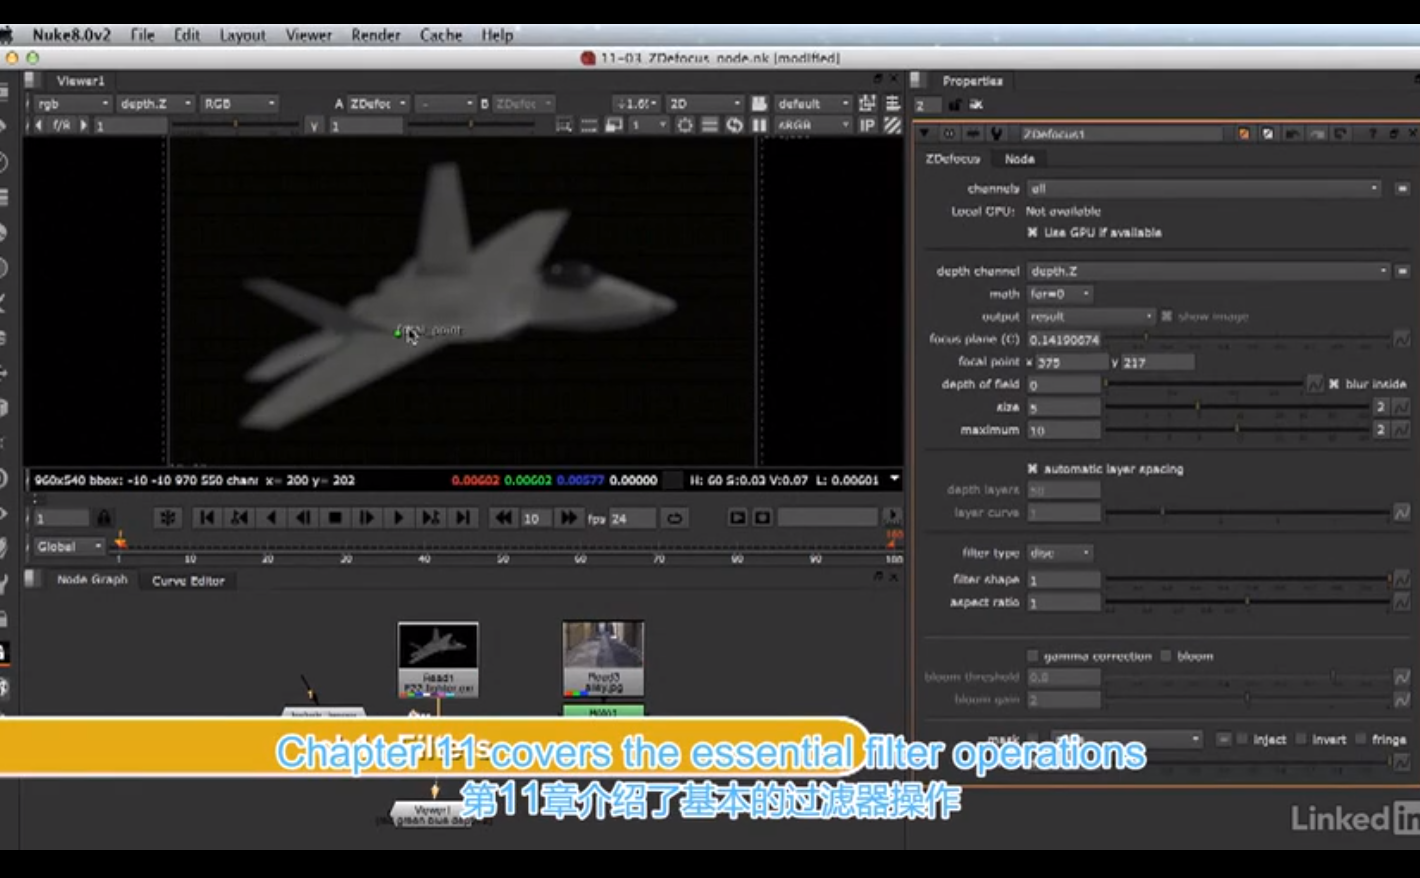Open the Render menu
Image resolution: width=1420 pixels, height=878 pixels.
376,34
